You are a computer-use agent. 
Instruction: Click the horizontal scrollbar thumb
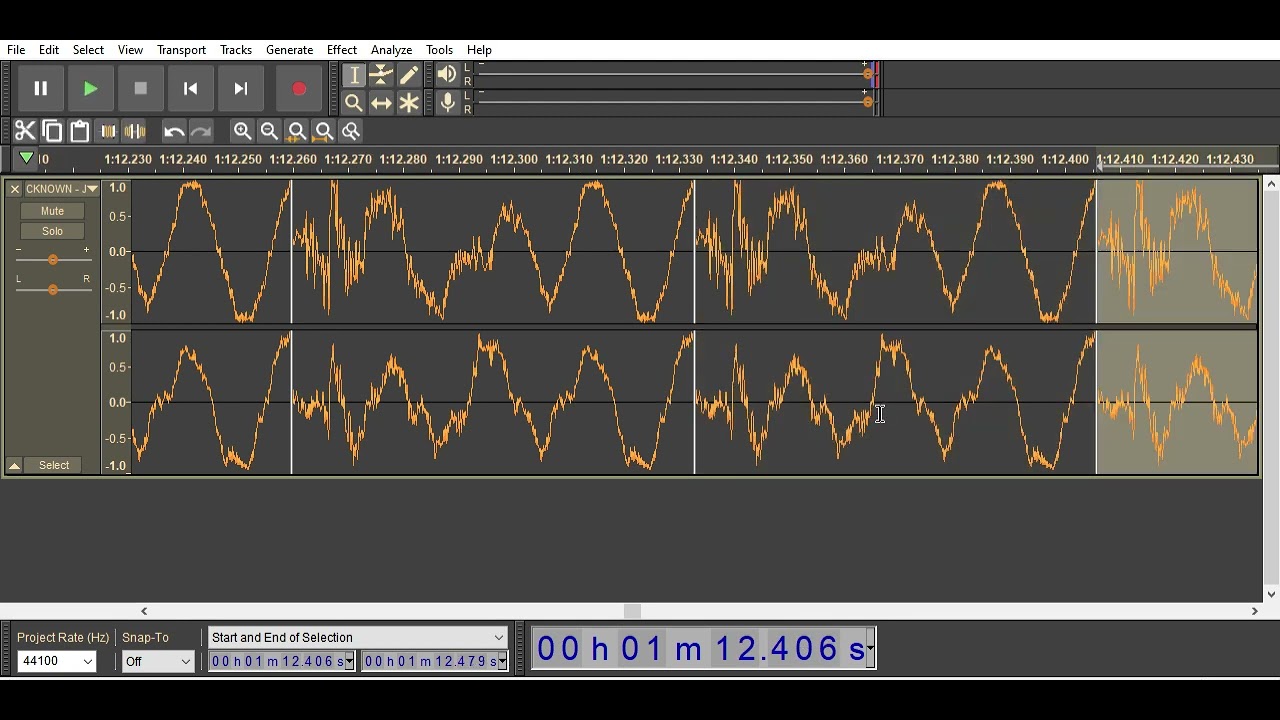pyautogui.click(x=632, y=611)
